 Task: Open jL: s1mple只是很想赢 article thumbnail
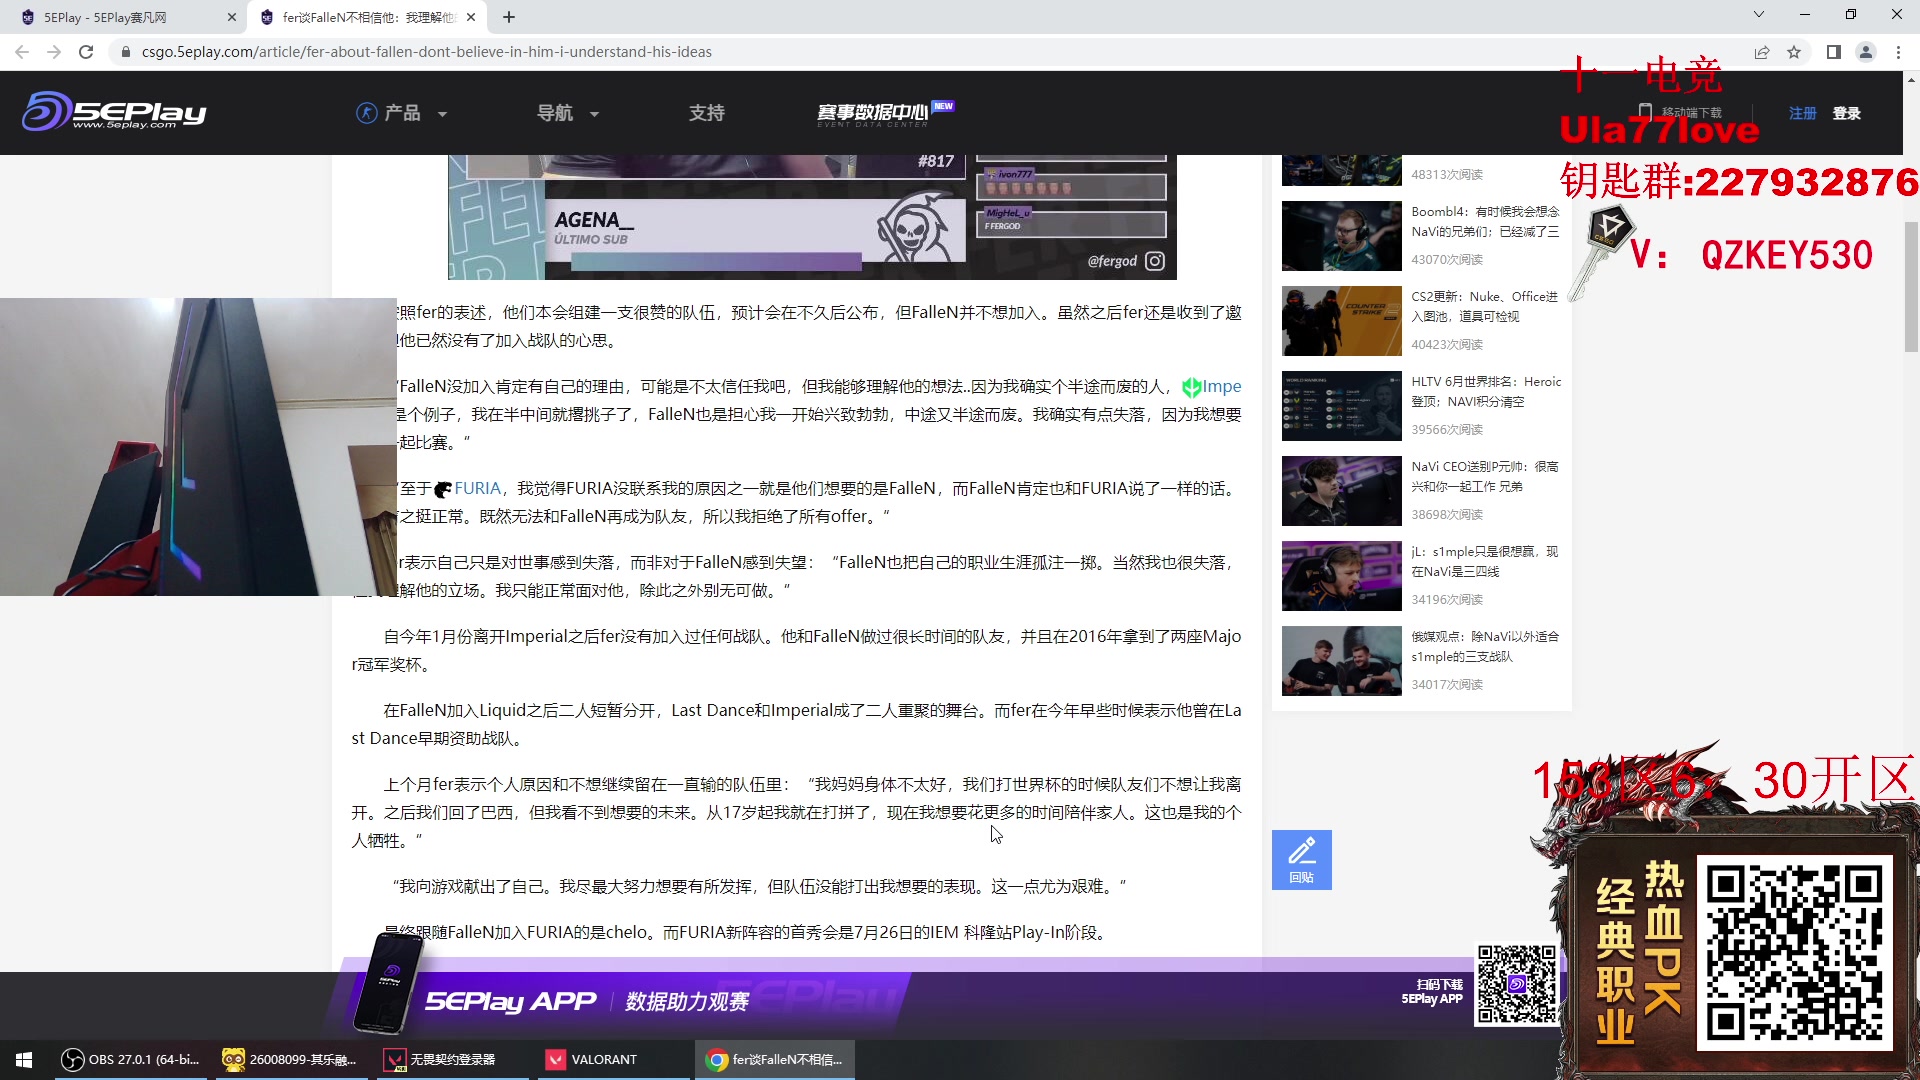1341,576
